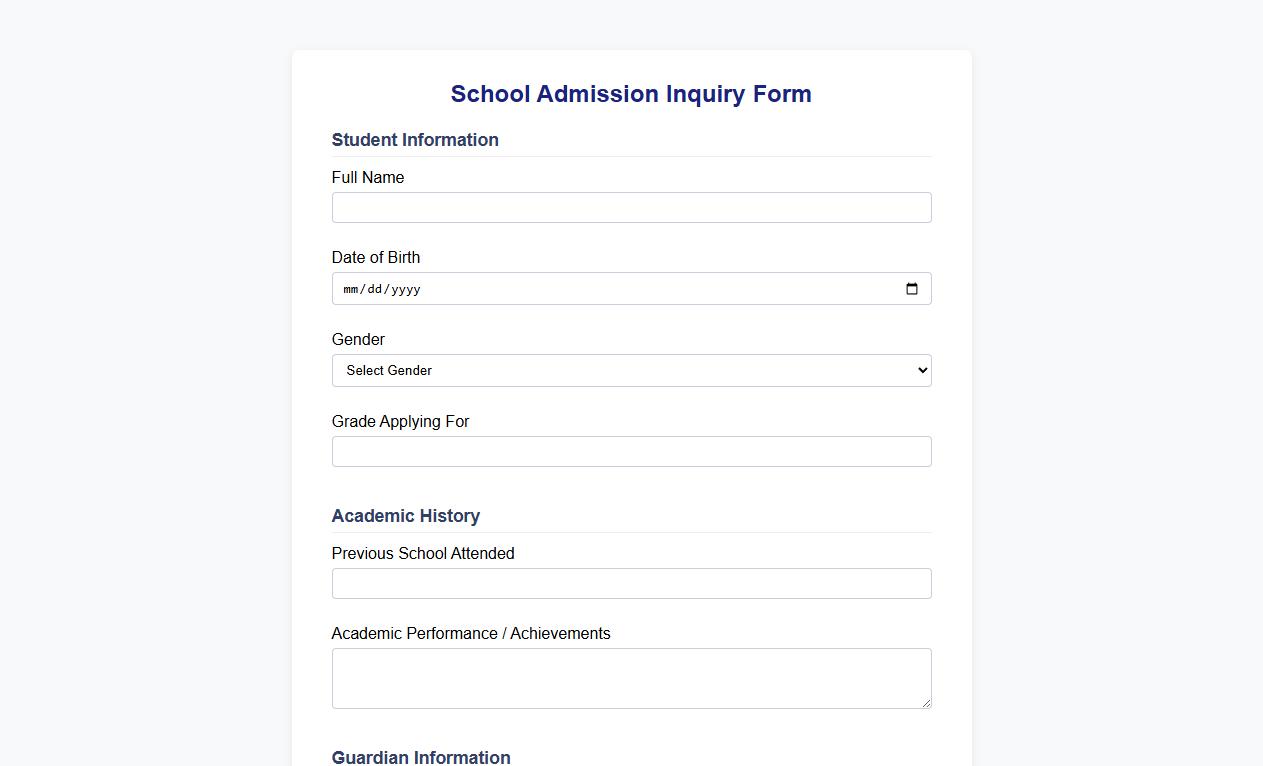Image resolution: width=1263 pixels, height=766 pixels.
Task: Click the Gender label
Action: point(358,339)
